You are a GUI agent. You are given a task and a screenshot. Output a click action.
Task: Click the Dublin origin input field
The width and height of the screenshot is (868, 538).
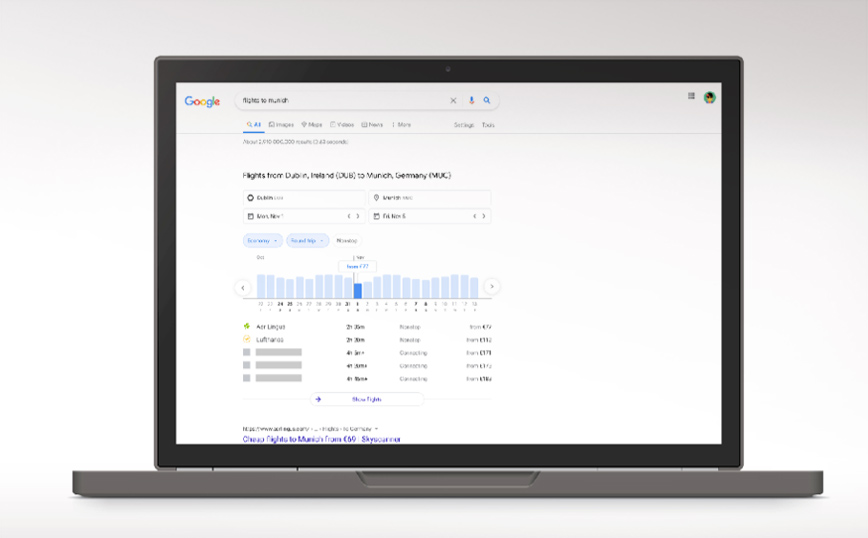304,198
